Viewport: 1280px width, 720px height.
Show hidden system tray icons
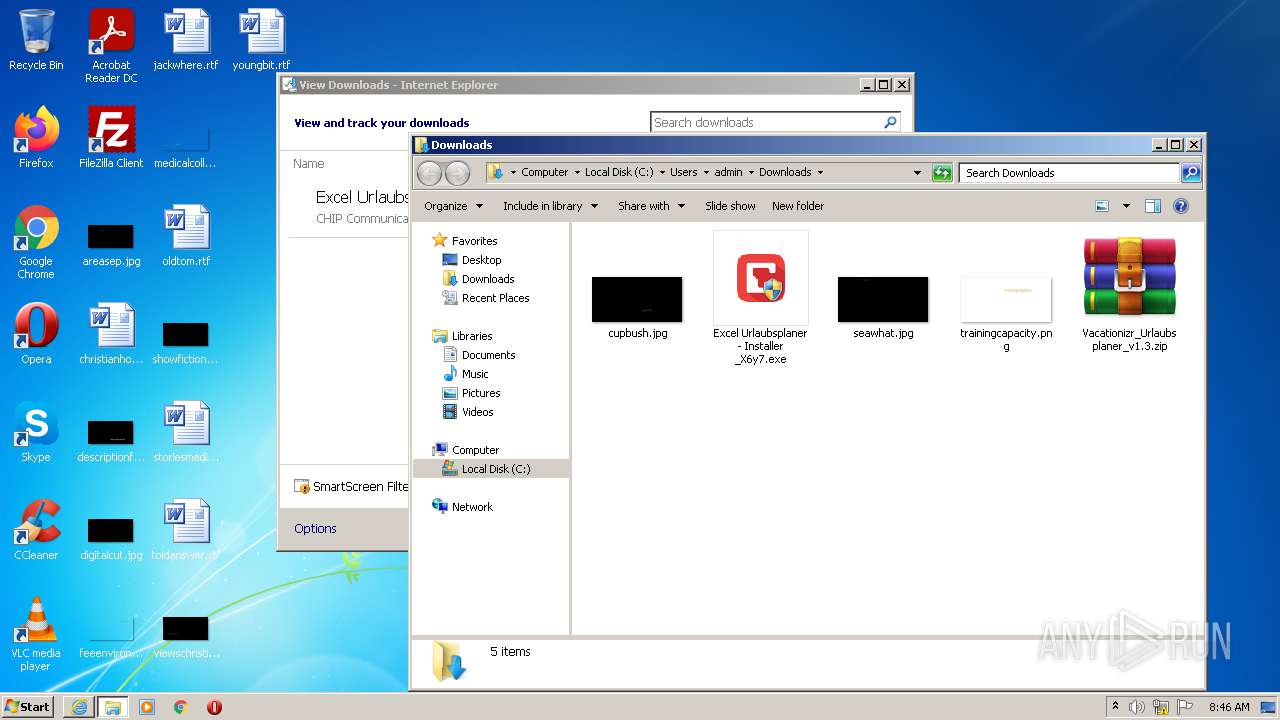tap(1115, 707)
